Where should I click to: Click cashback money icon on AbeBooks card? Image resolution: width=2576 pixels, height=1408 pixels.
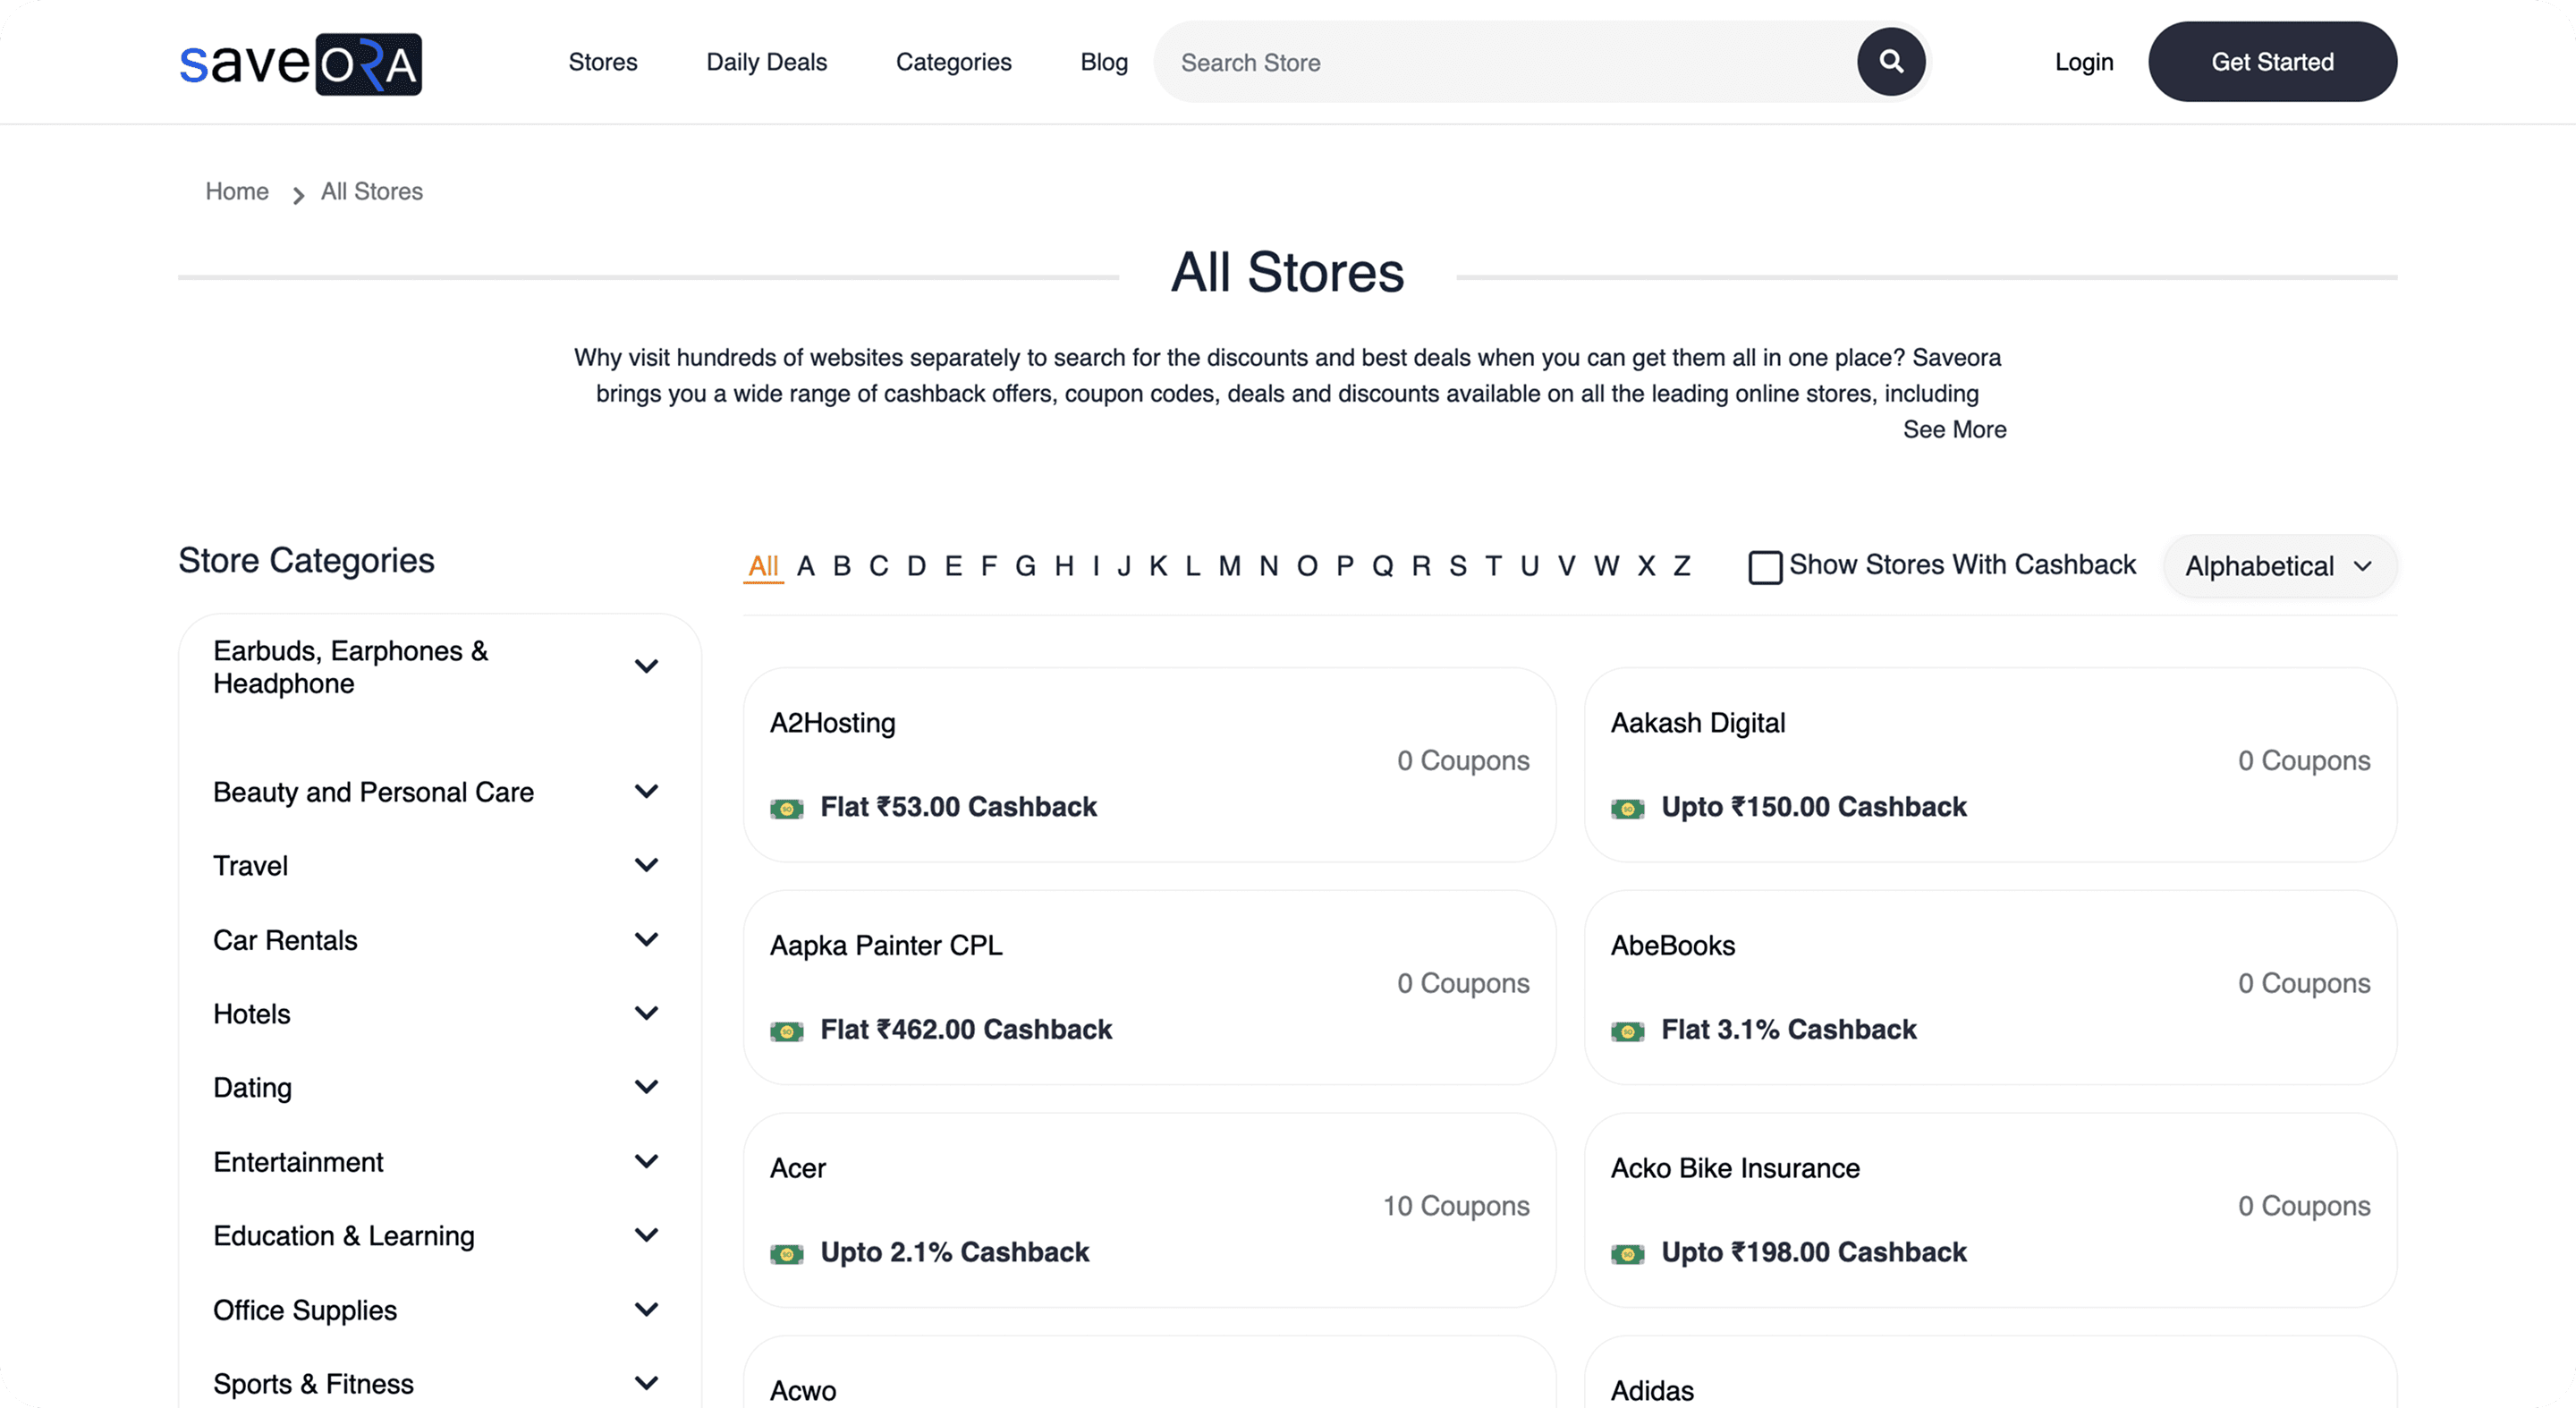pyautogui.click(x=1627, y=1031)
